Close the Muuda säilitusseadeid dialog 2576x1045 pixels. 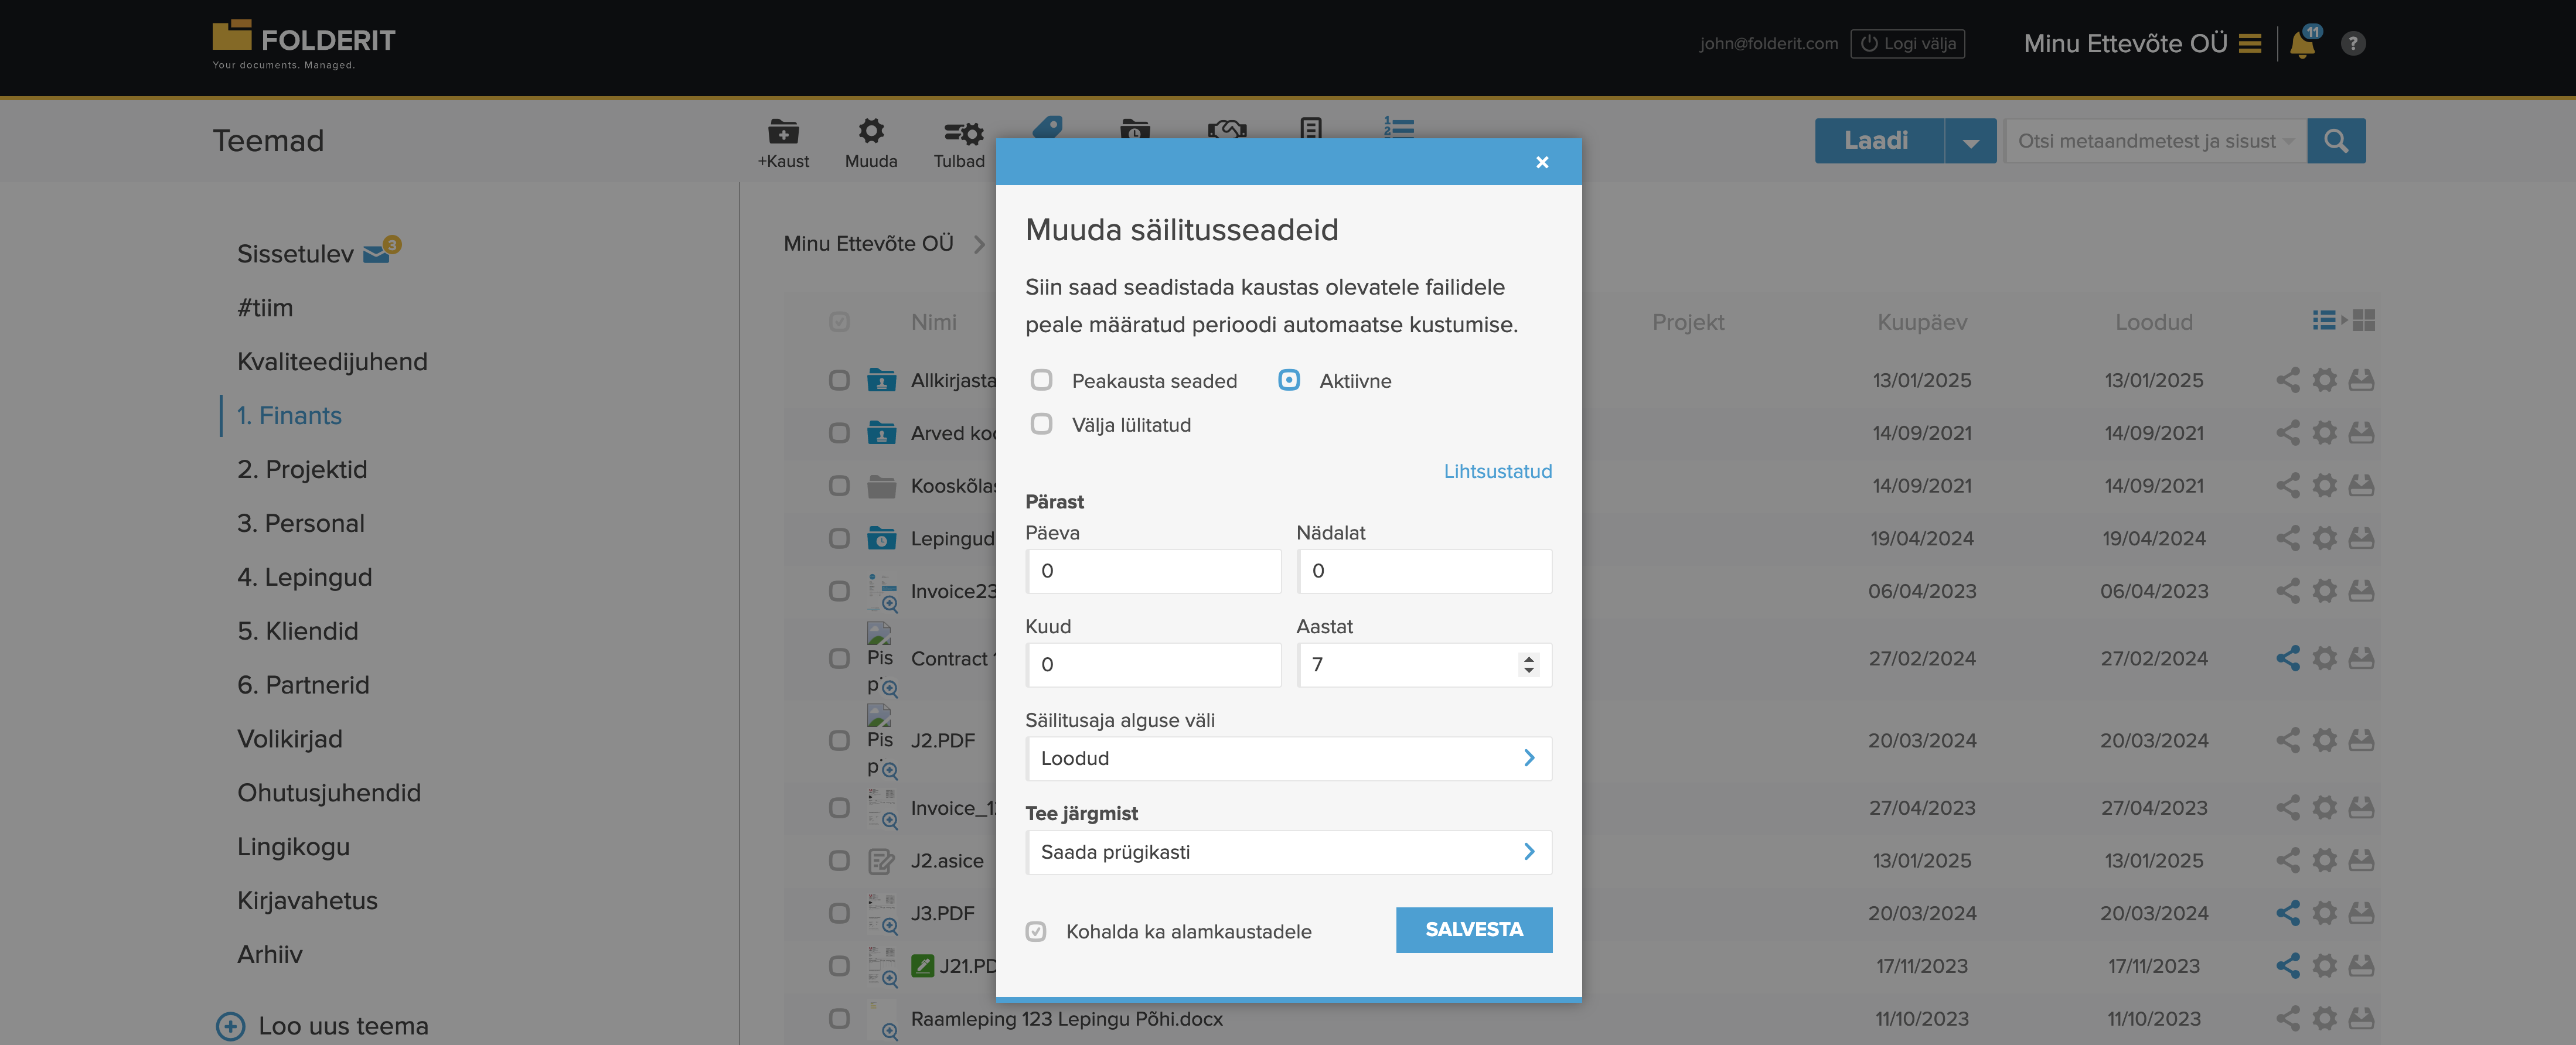point(1541,162)
